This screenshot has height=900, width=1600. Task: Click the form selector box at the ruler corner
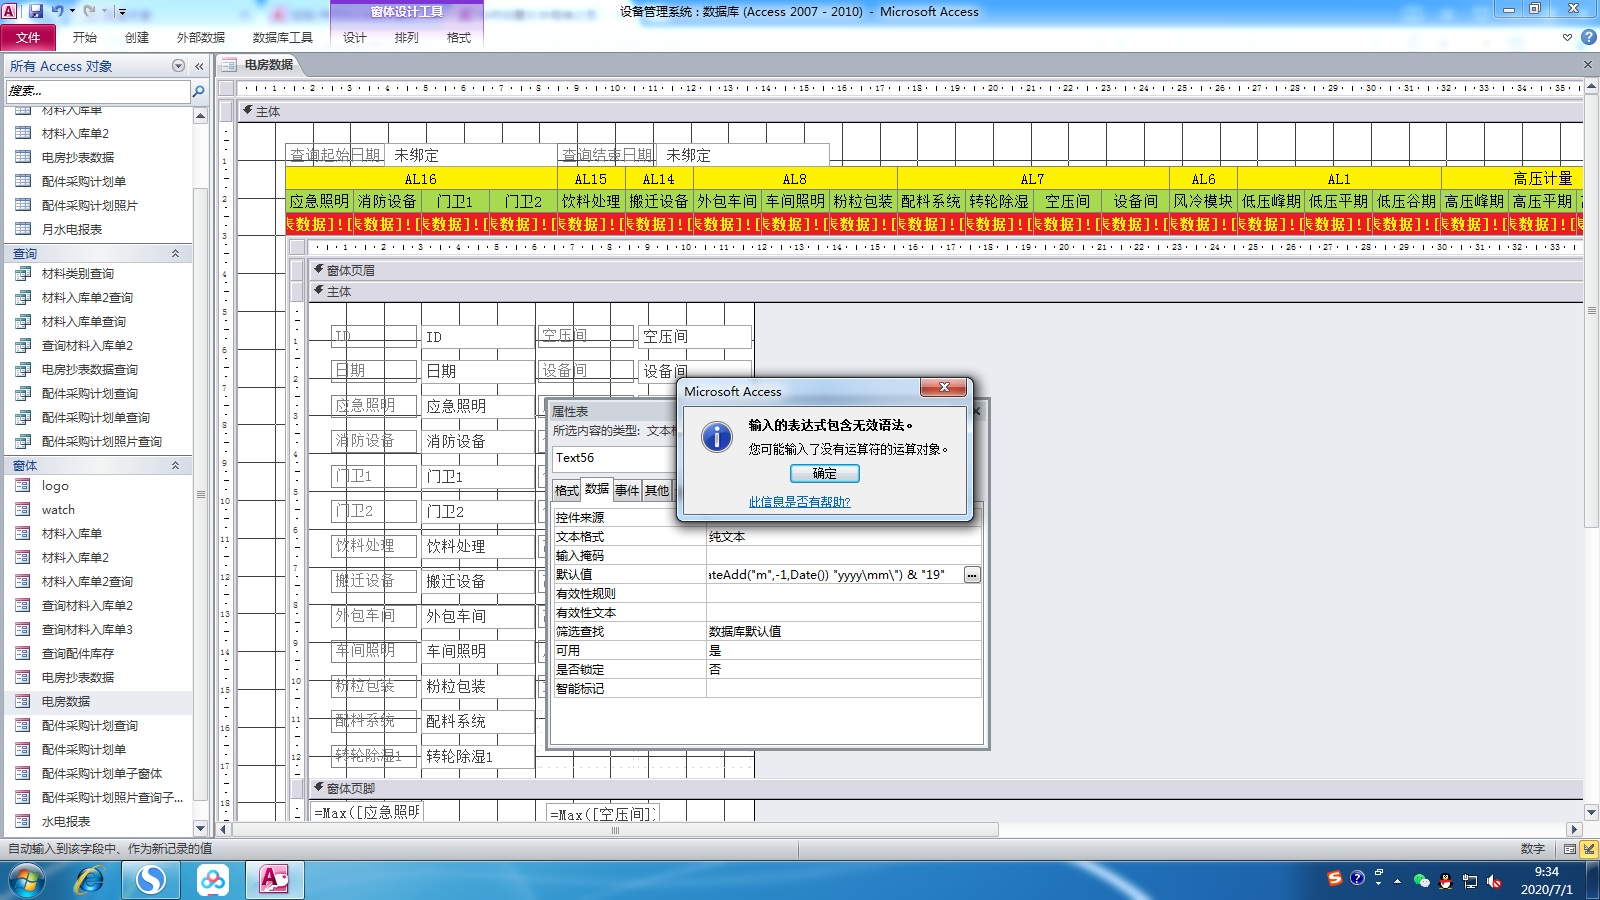(225, 89)
